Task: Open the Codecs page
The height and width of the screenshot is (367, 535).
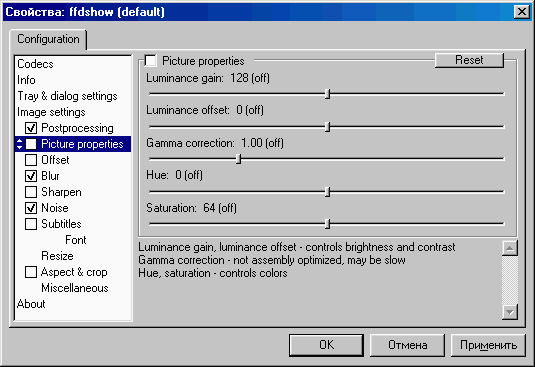Action: point(35,64)
